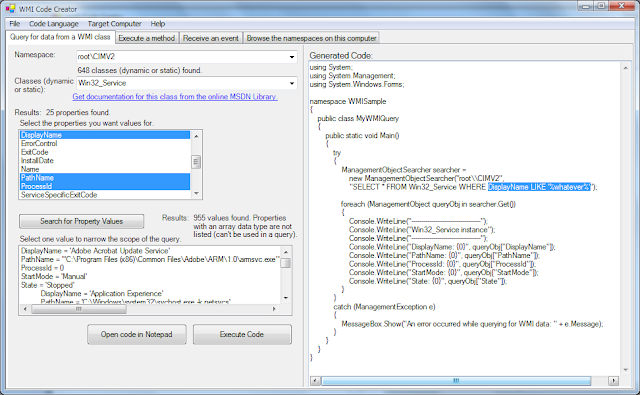
Task: Select ServiceSpecificExitCode in the properties list
Action: pyautogui.click(x=105, y=195)
